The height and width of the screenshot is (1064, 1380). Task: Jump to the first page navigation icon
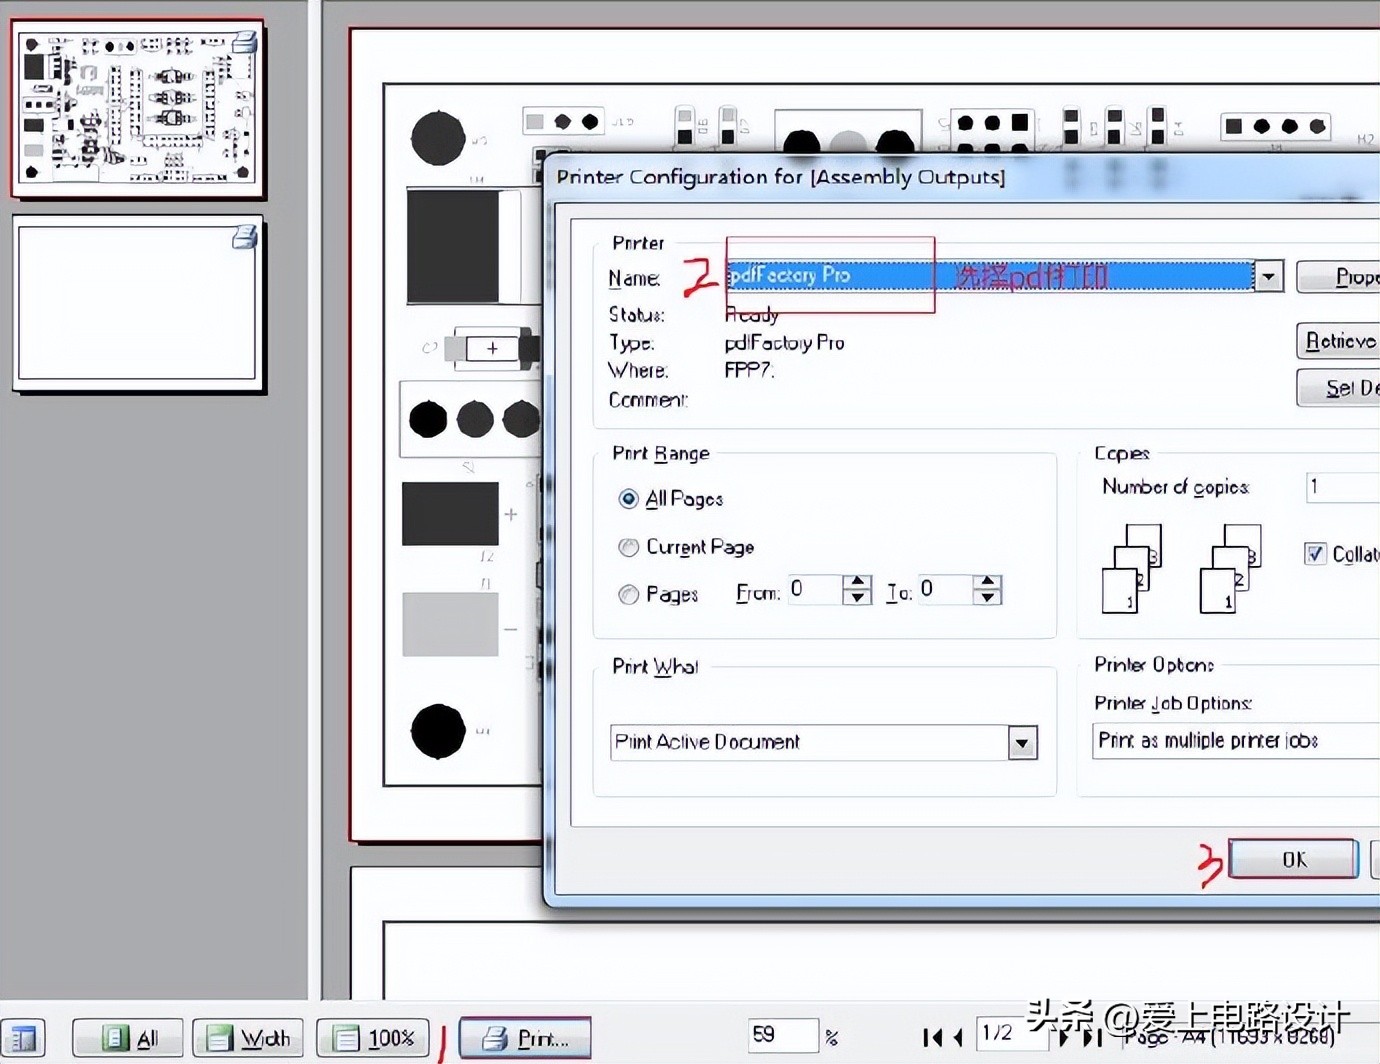coord(933,1037)
